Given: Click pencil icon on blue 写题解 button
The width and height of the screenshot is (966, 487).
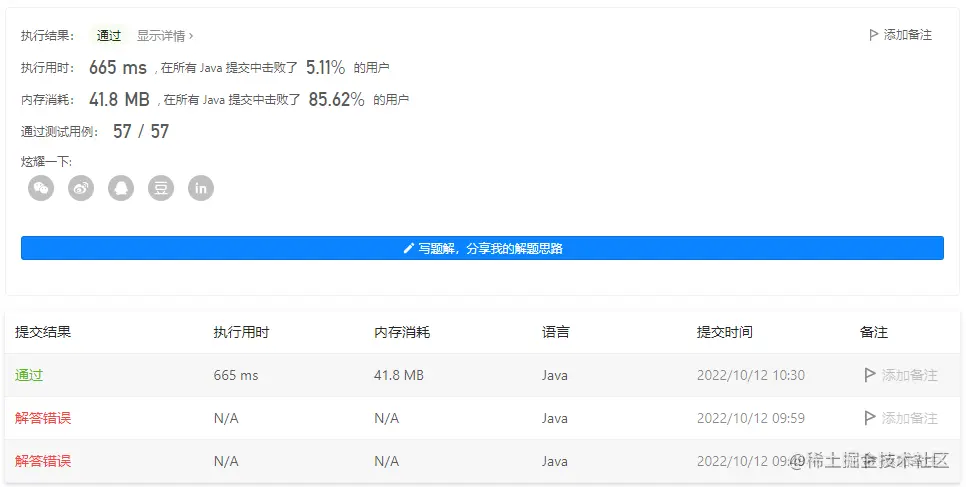Looking at the screenshot, I should click(x=408, y=248).
